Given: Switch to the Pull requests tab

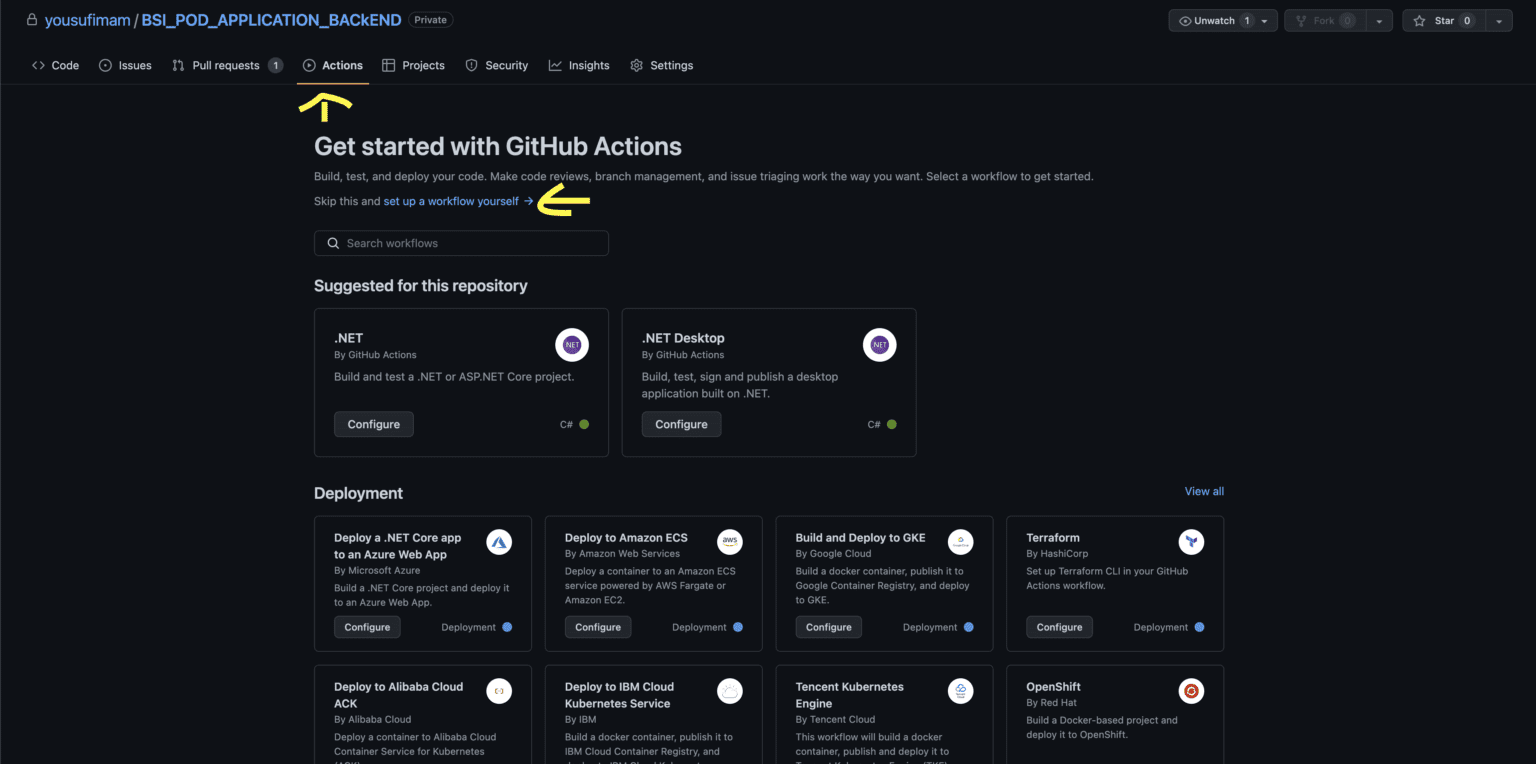Looking at the screenshot, I should coord(227,65).
